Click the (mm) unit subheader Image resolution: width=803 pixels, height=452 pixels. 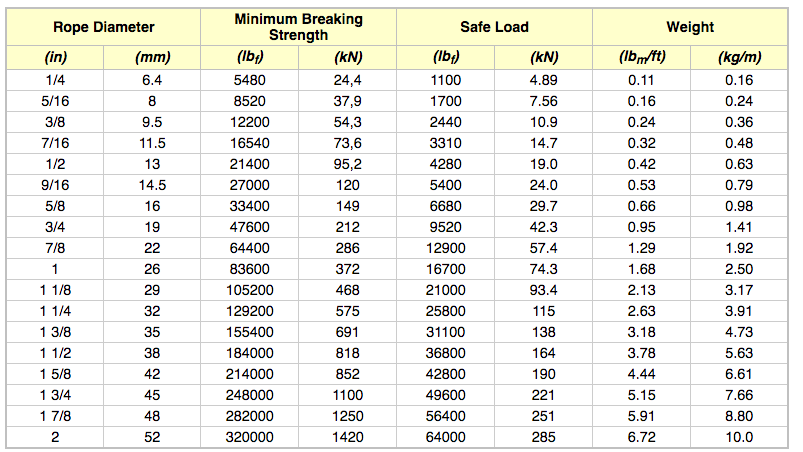[151, 58]
